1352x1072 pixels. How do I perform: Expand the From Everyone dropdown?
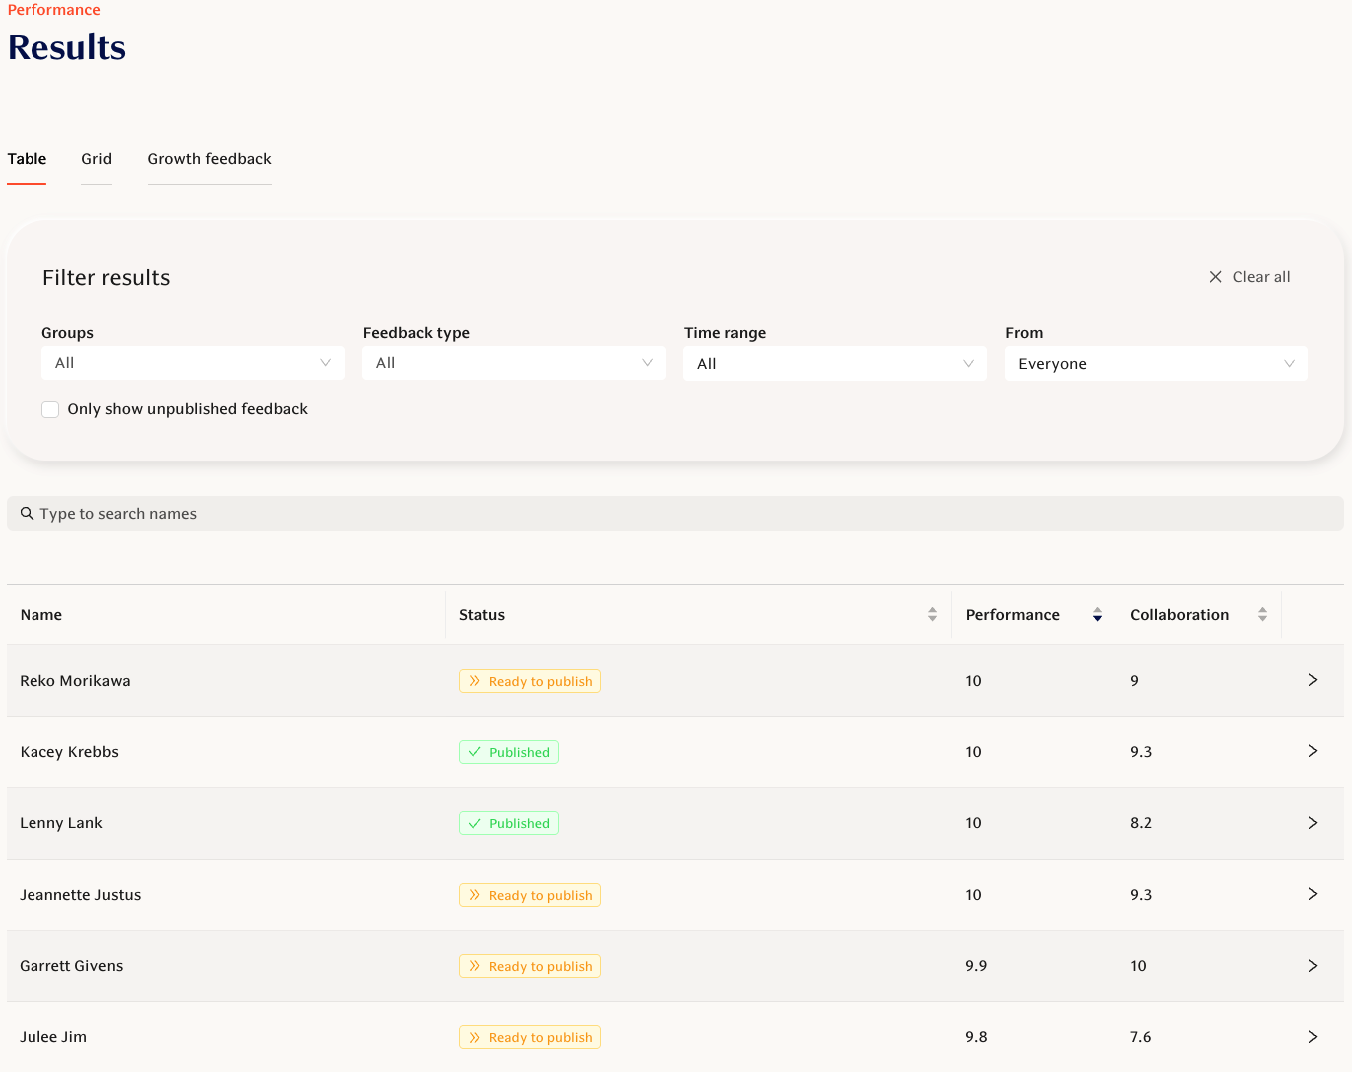pyautogui.click(x=1155, y=364)
